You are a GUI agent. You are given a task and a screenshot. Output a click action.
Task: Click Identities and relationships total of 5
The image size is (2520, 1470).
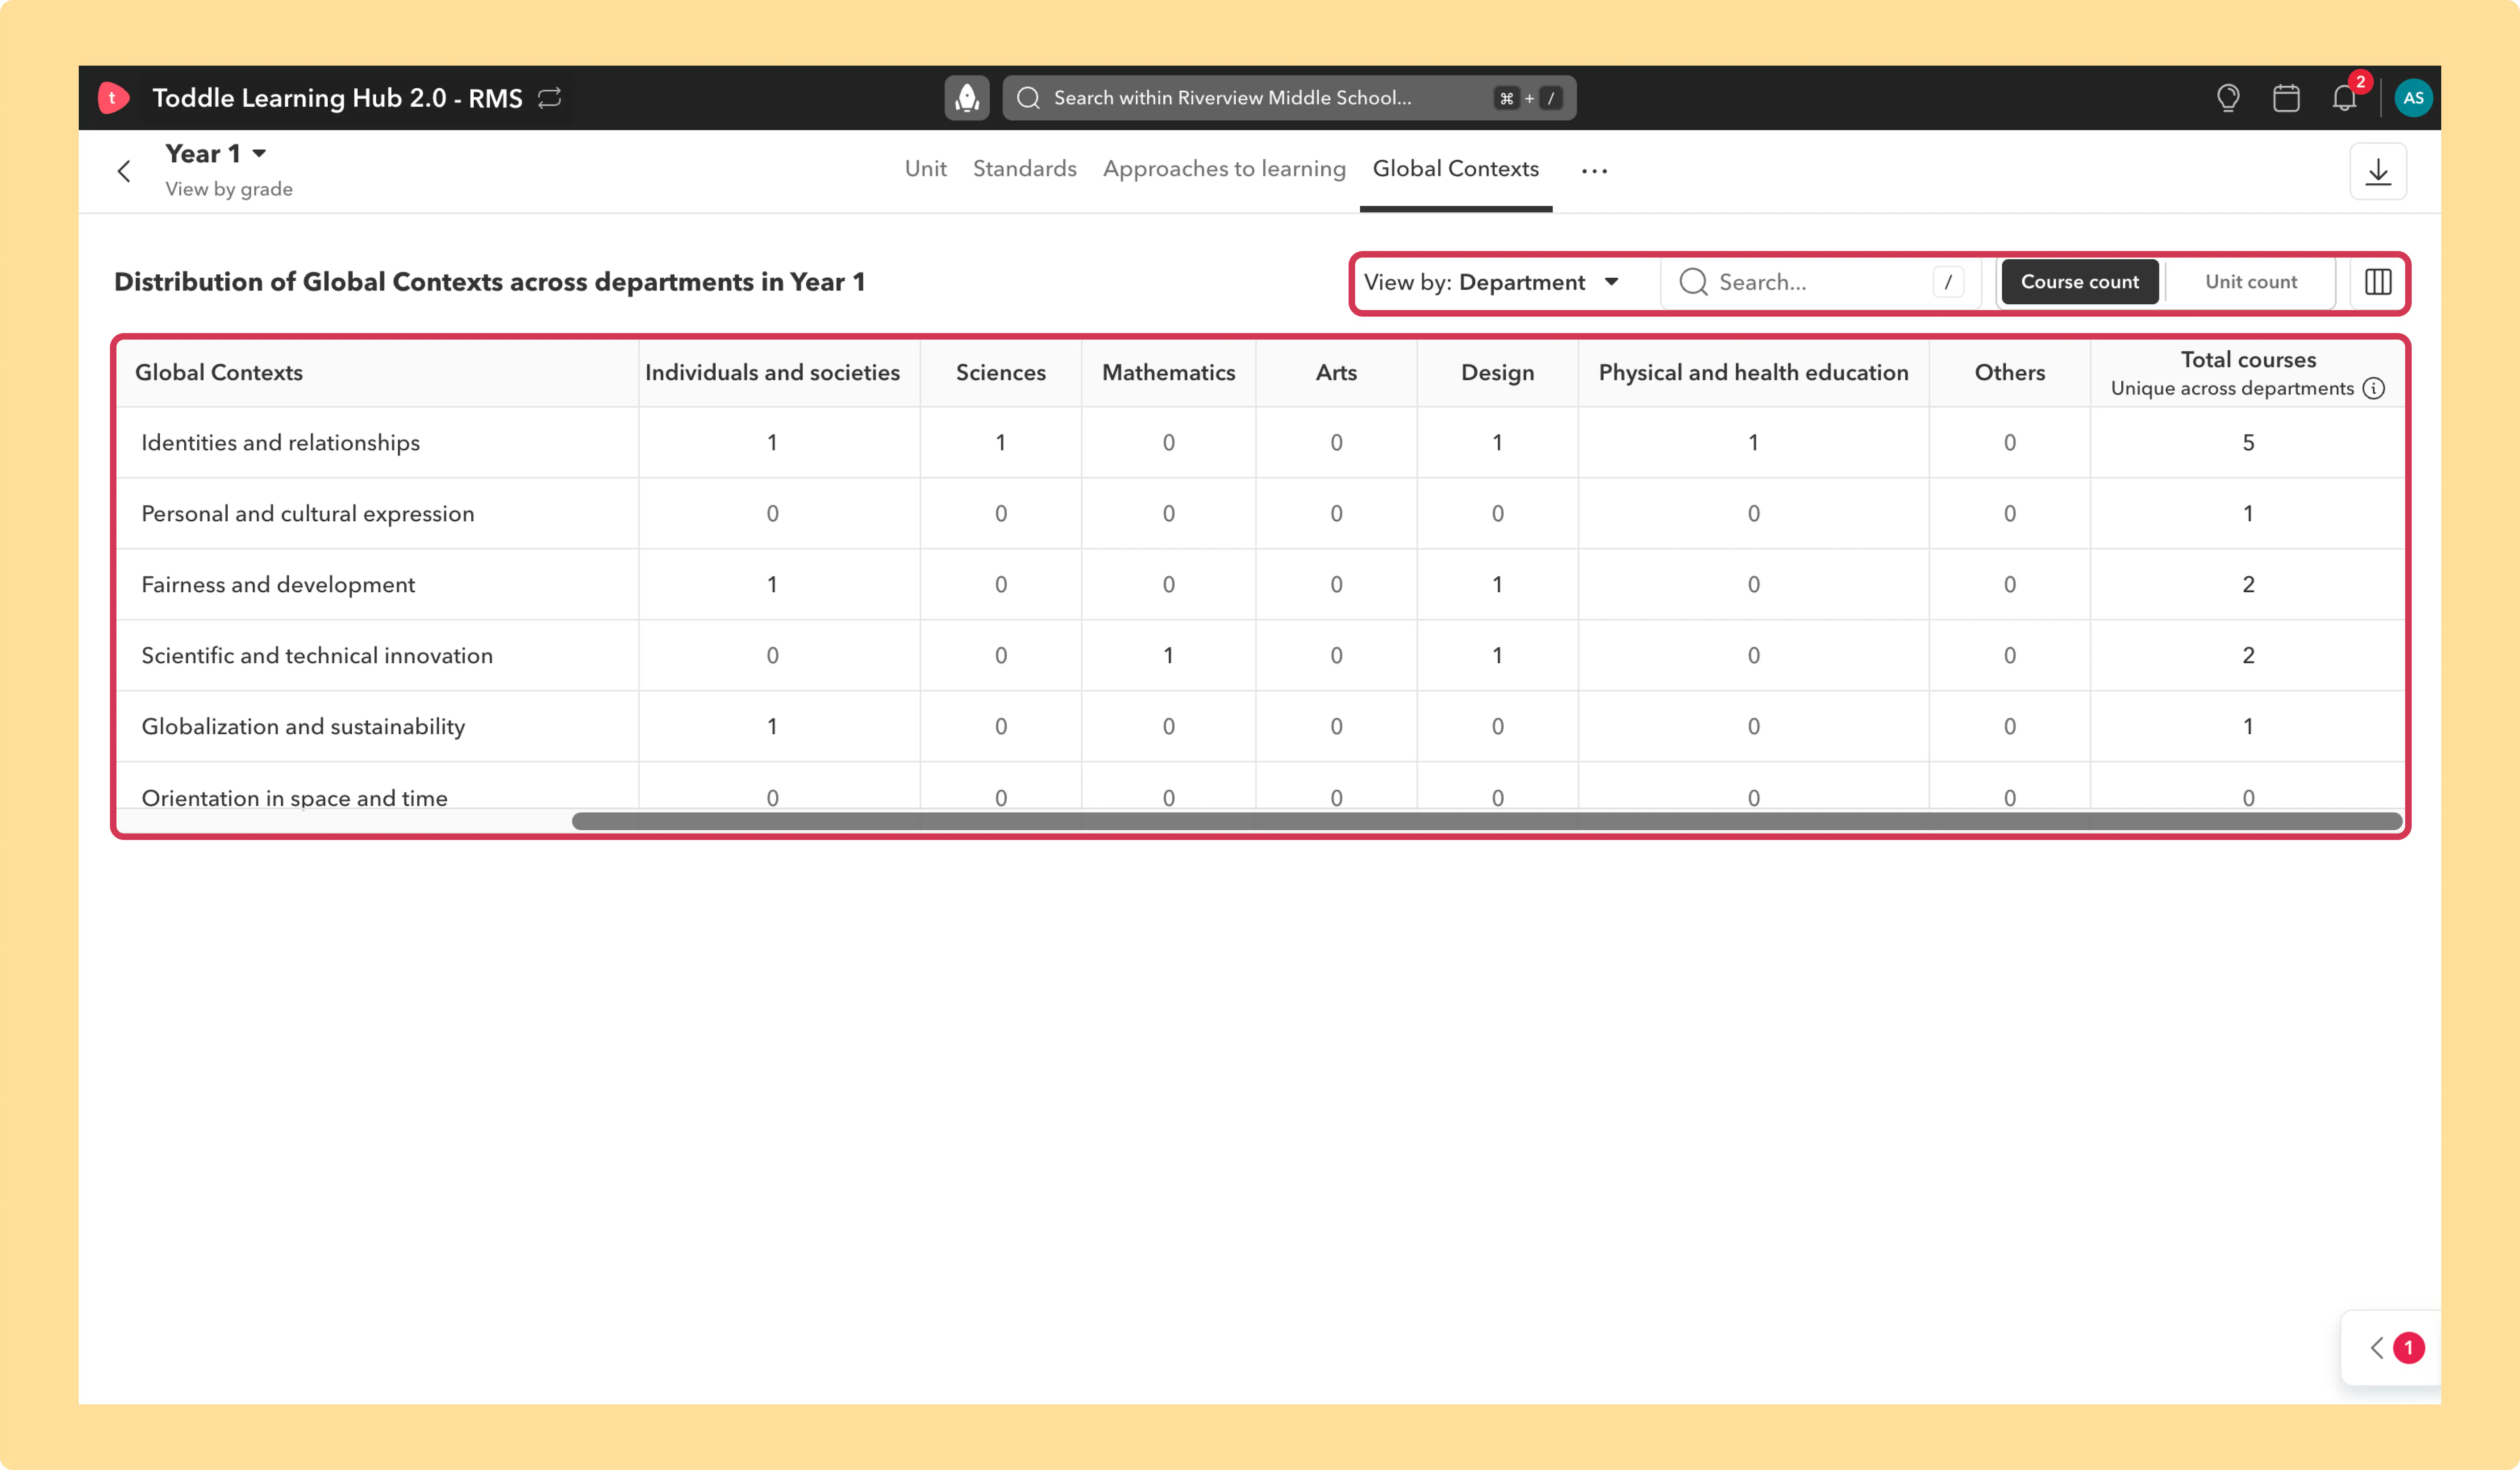pos(2248,443)
